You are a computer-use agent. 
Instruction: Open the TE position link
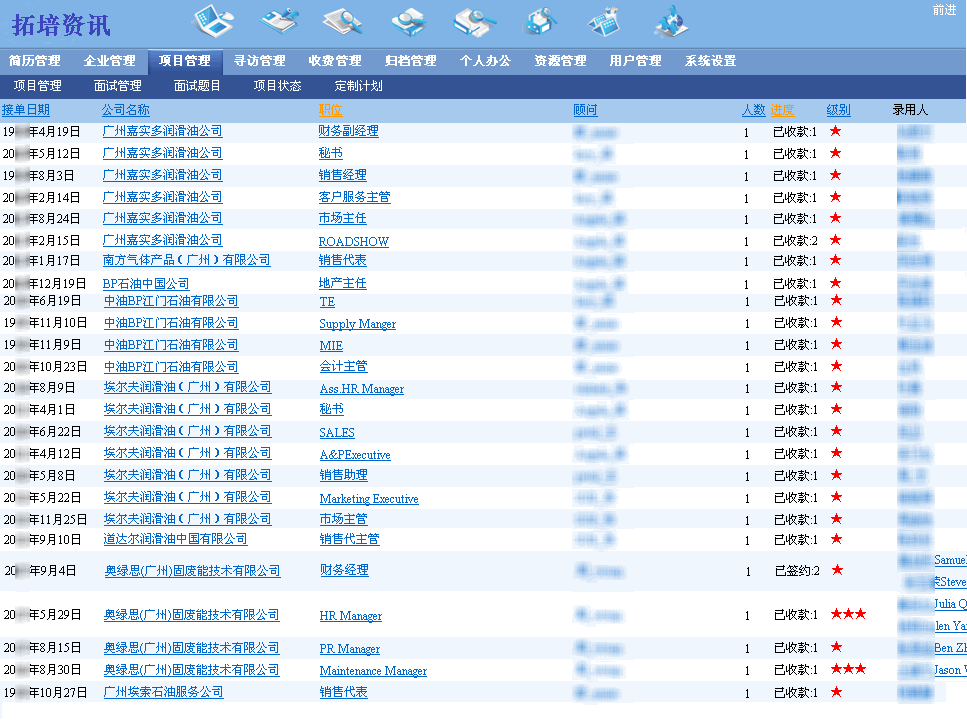327,302
